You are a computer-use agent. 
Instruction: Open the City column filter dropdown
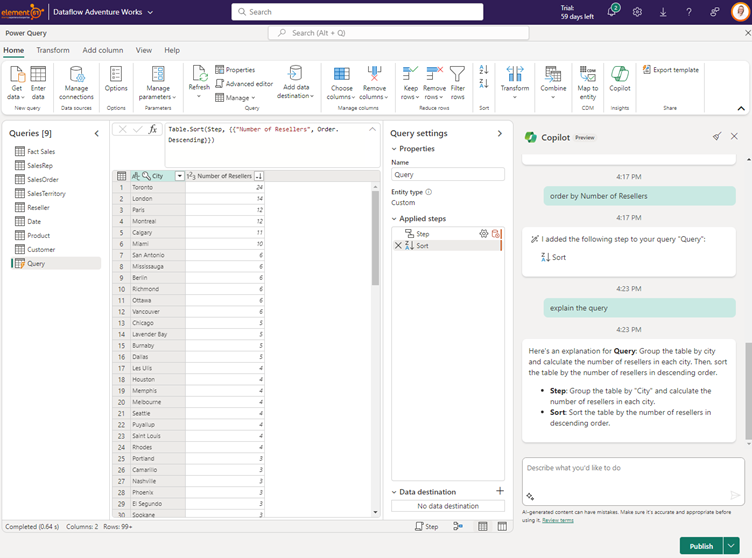[x=180, y=176]
